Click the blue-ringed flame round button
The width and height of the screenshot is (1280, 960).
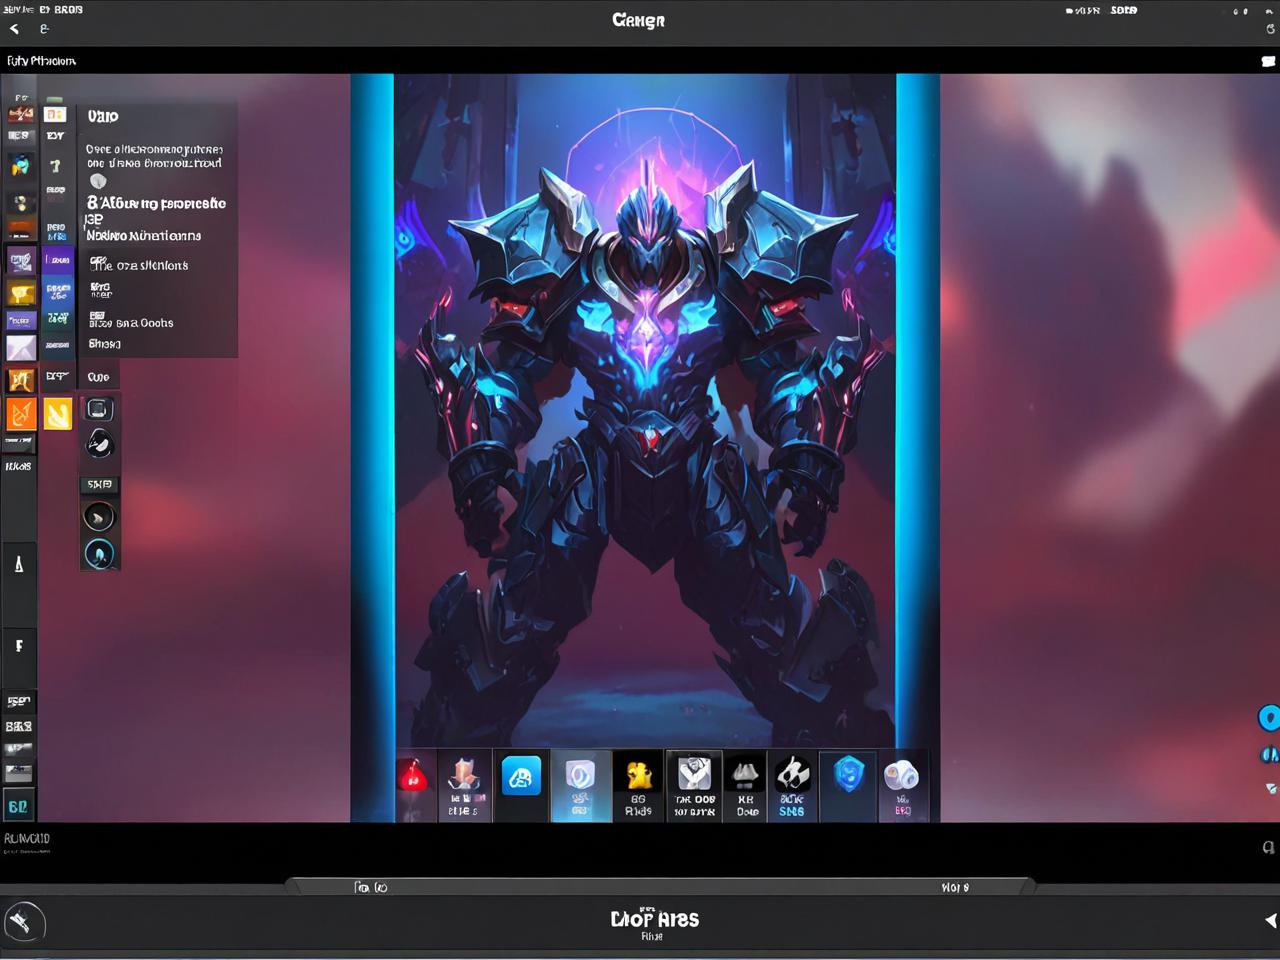99,553
